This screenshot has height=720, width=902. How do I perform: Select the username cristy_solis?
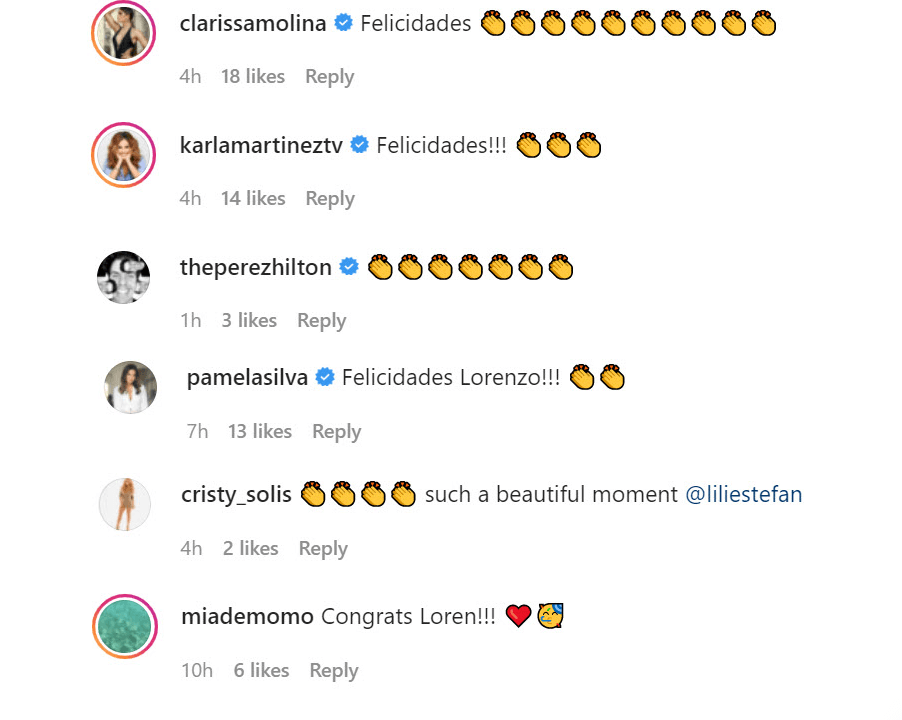(236, 494)
